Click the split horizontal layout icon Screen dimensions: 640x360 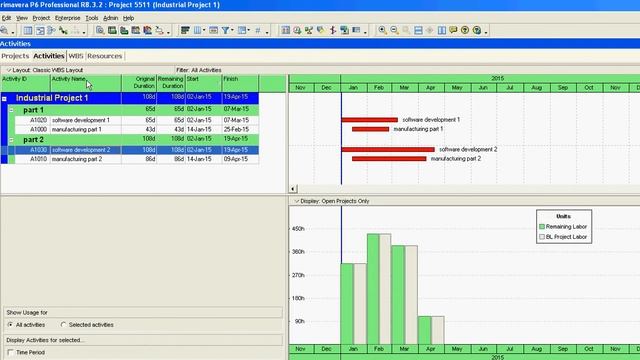(x=418, y=30)
